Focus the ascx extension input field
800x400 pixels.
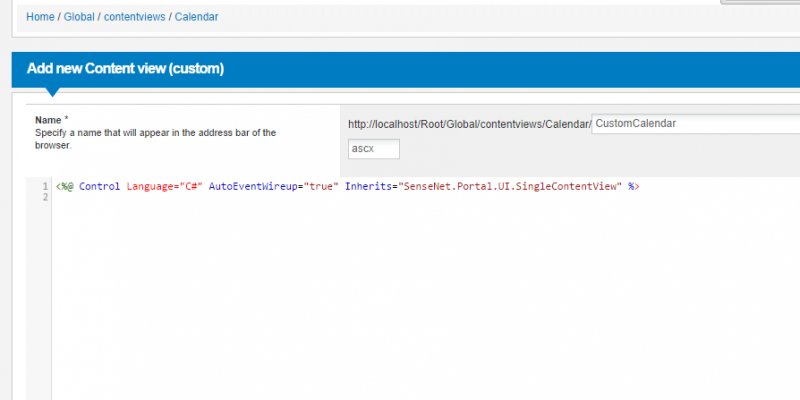[x=374, y=149]
